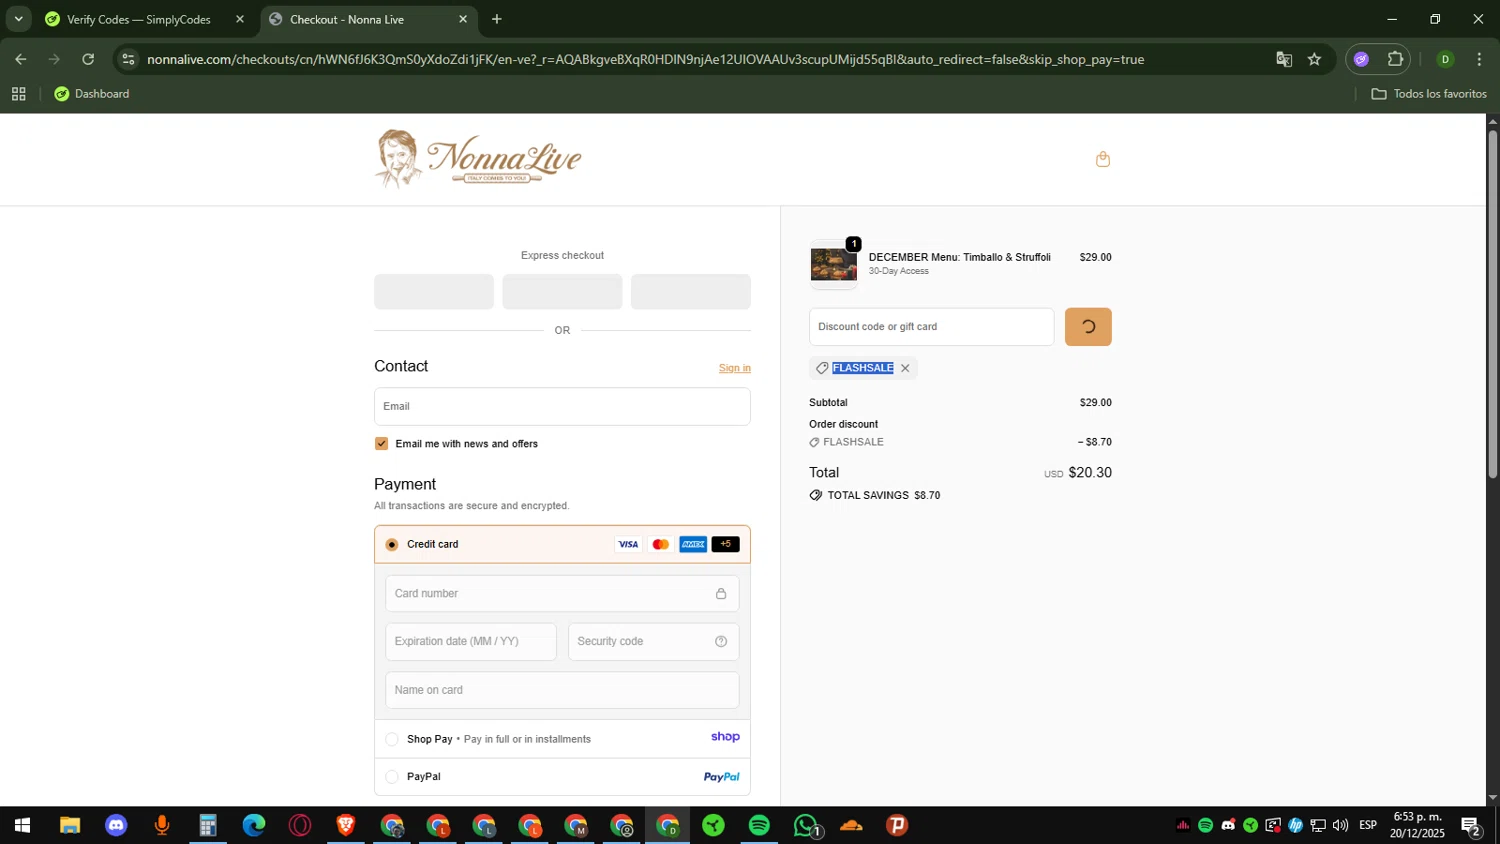This screenshot has width=1500, height=844.
Task: Select the Credit card payment option
Action: pos(392,545)
